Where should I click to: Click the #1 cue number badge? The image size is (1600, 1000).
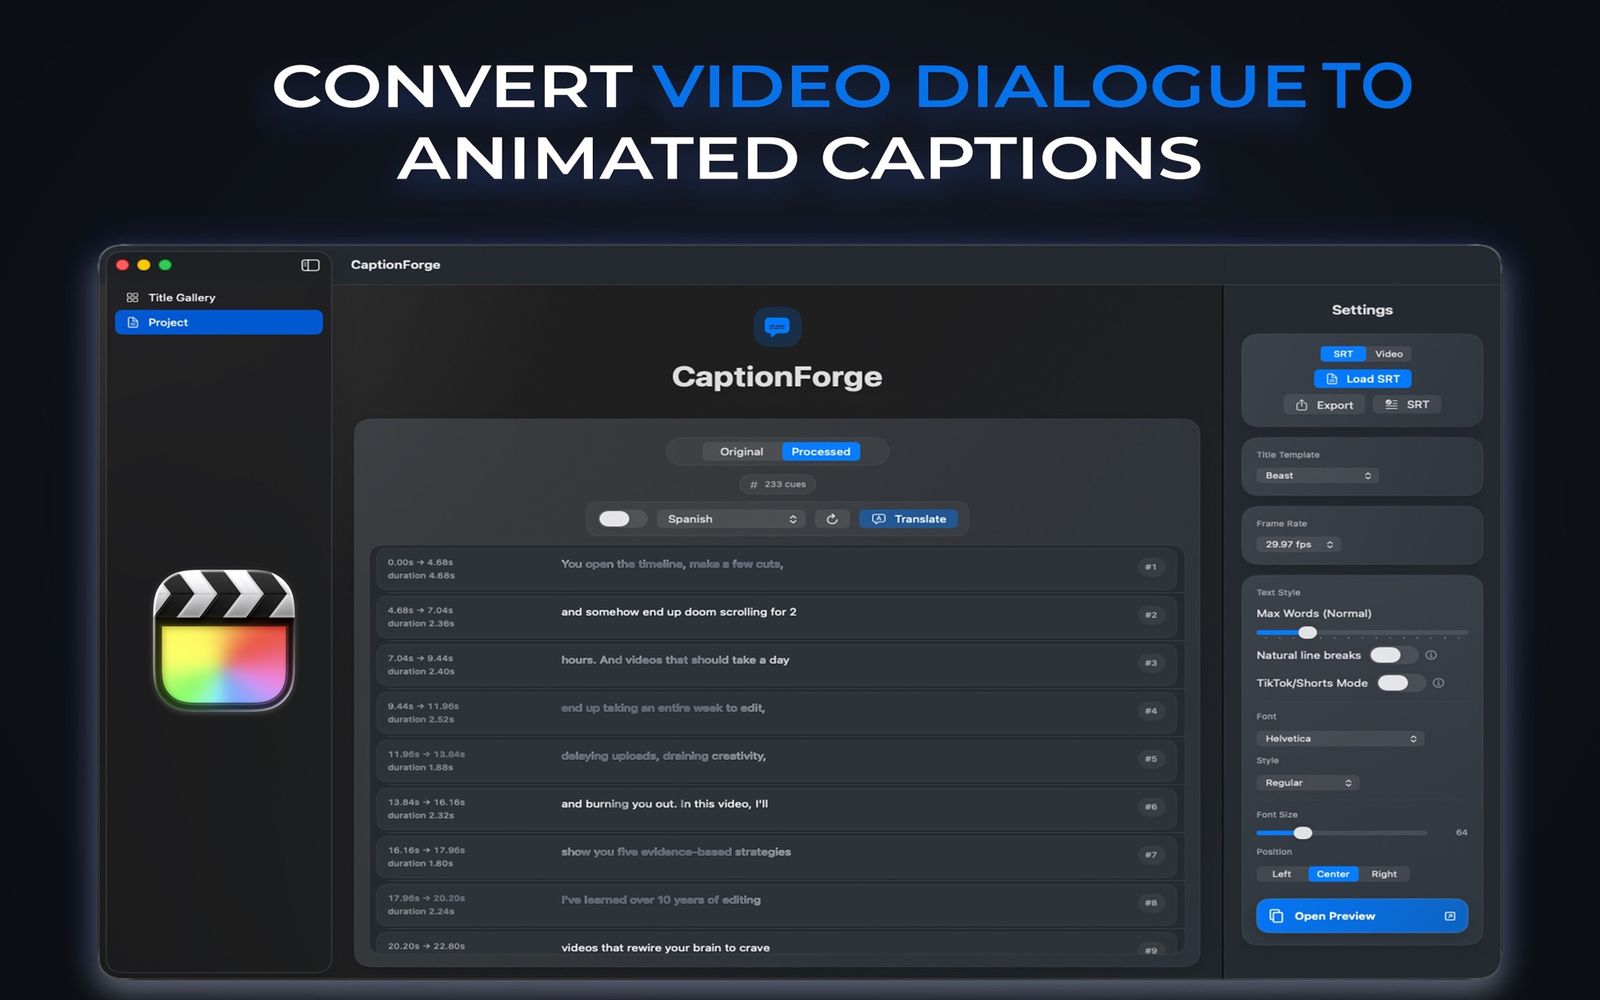tap(1151, 567)
